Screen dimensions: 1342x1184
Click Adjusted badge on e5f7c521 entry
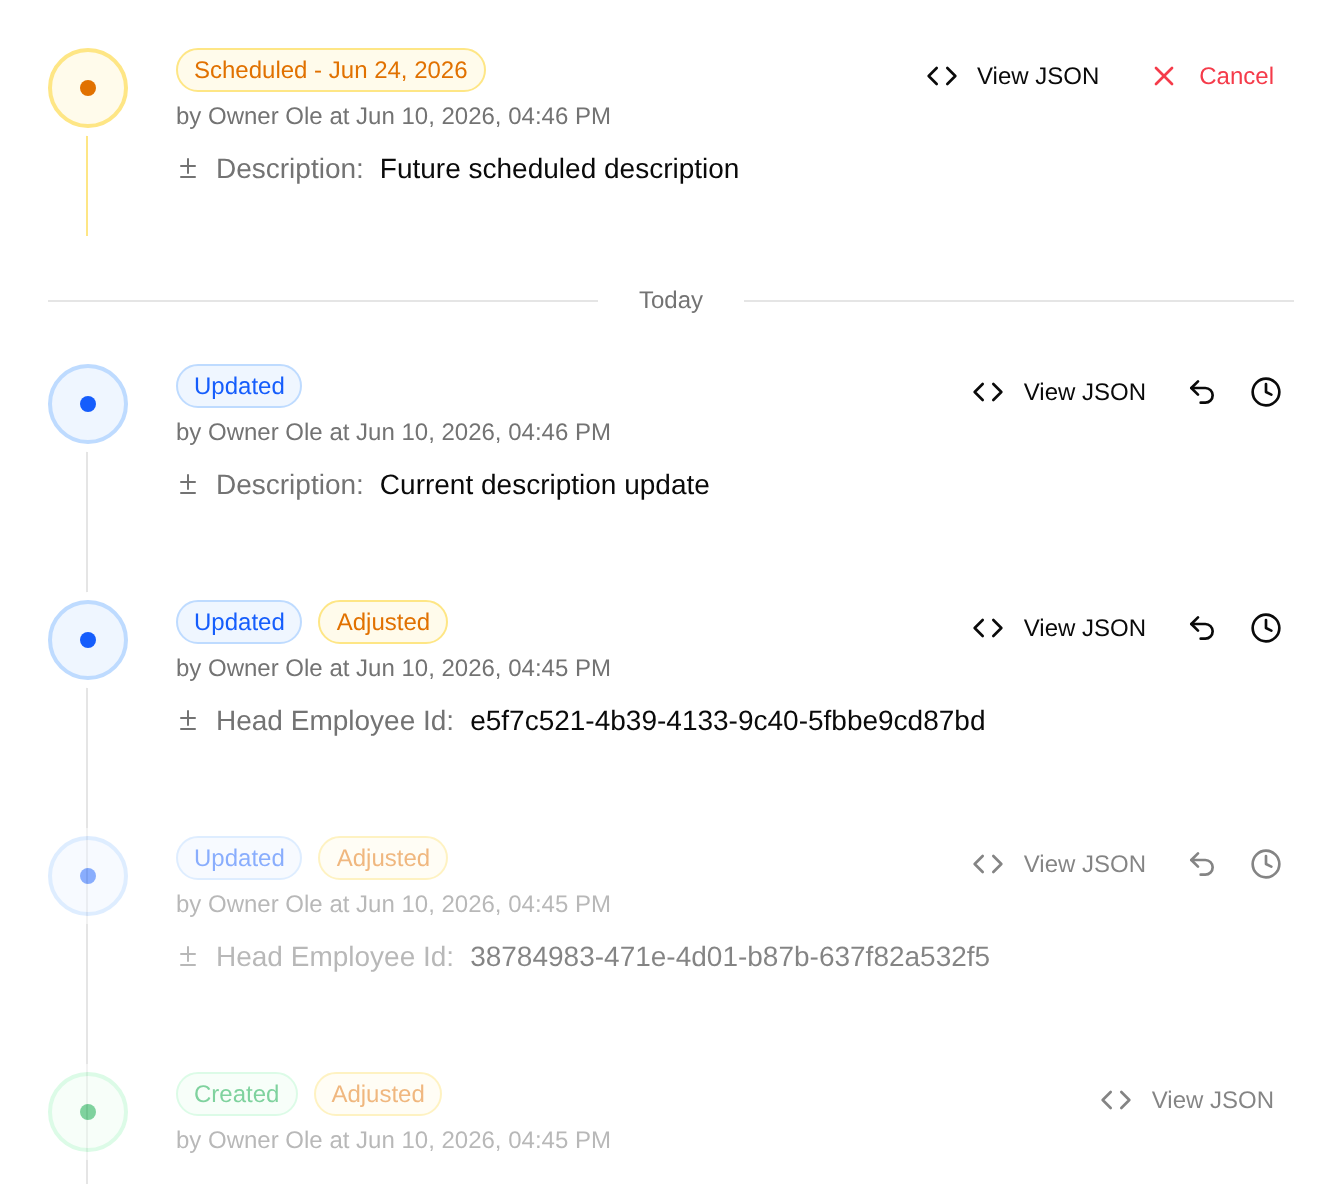pyautogui.click(x=383, y=622)
